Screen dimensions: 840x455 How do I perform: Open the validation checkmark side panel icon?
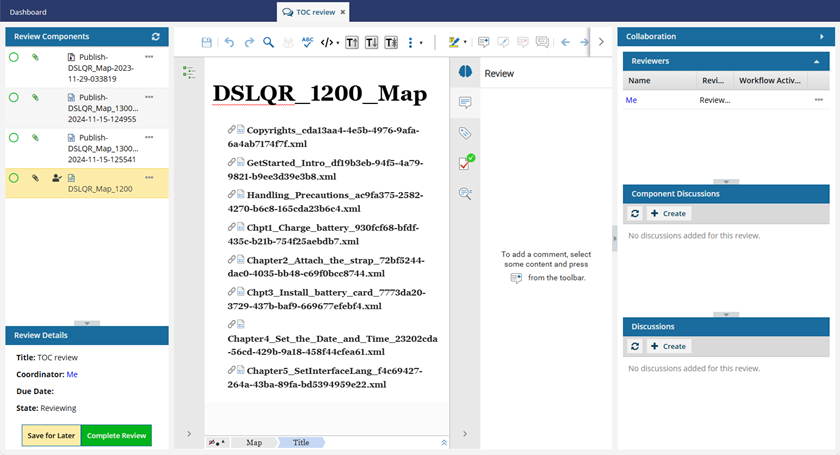[465, 163]
